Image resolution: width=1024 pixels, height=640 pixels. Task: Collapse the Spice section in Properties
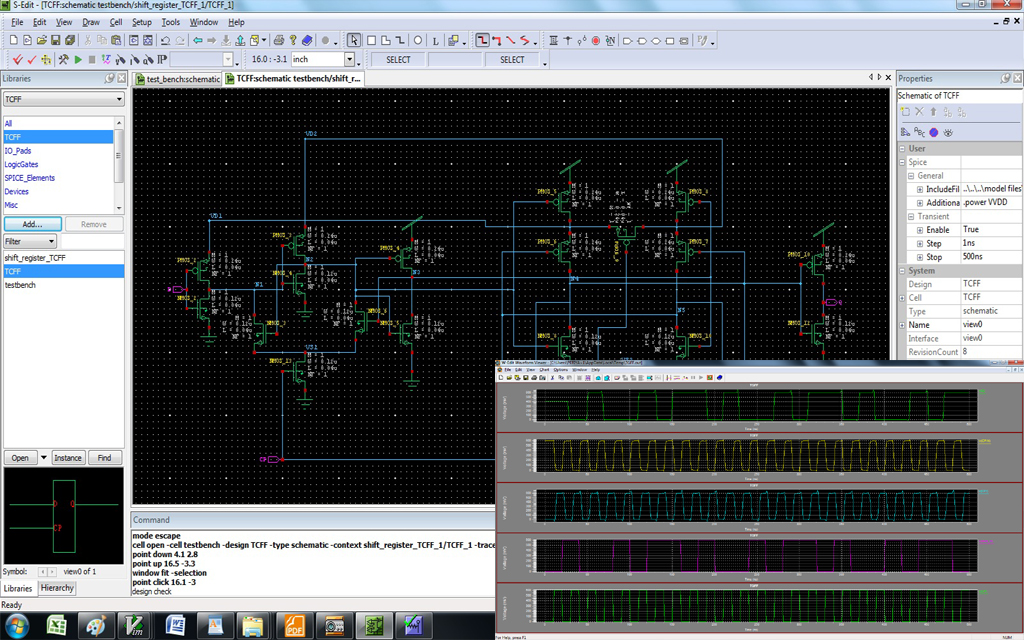pyautogui.click(x=902, y=163)
